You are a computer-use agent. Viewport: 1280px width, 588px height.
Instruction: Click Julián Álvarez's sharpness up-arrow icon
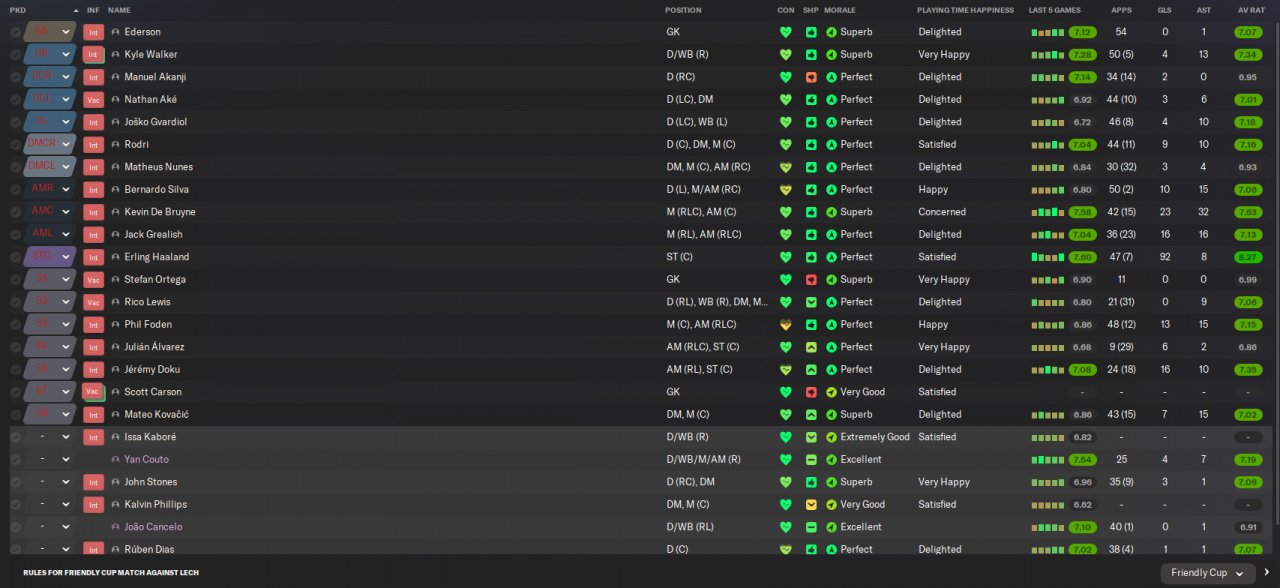pyautogui.click(x=811, y=347)
